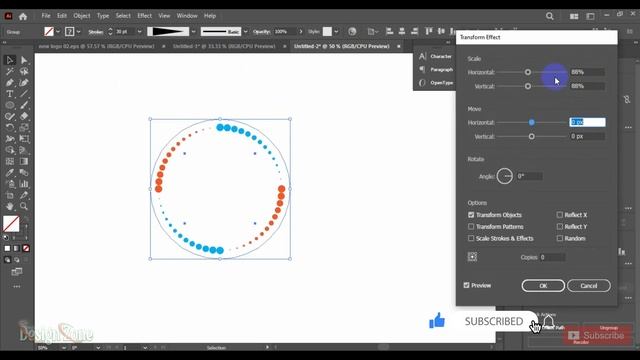Select the Eraser tool
Screen dimensions: 640x360
24,116
